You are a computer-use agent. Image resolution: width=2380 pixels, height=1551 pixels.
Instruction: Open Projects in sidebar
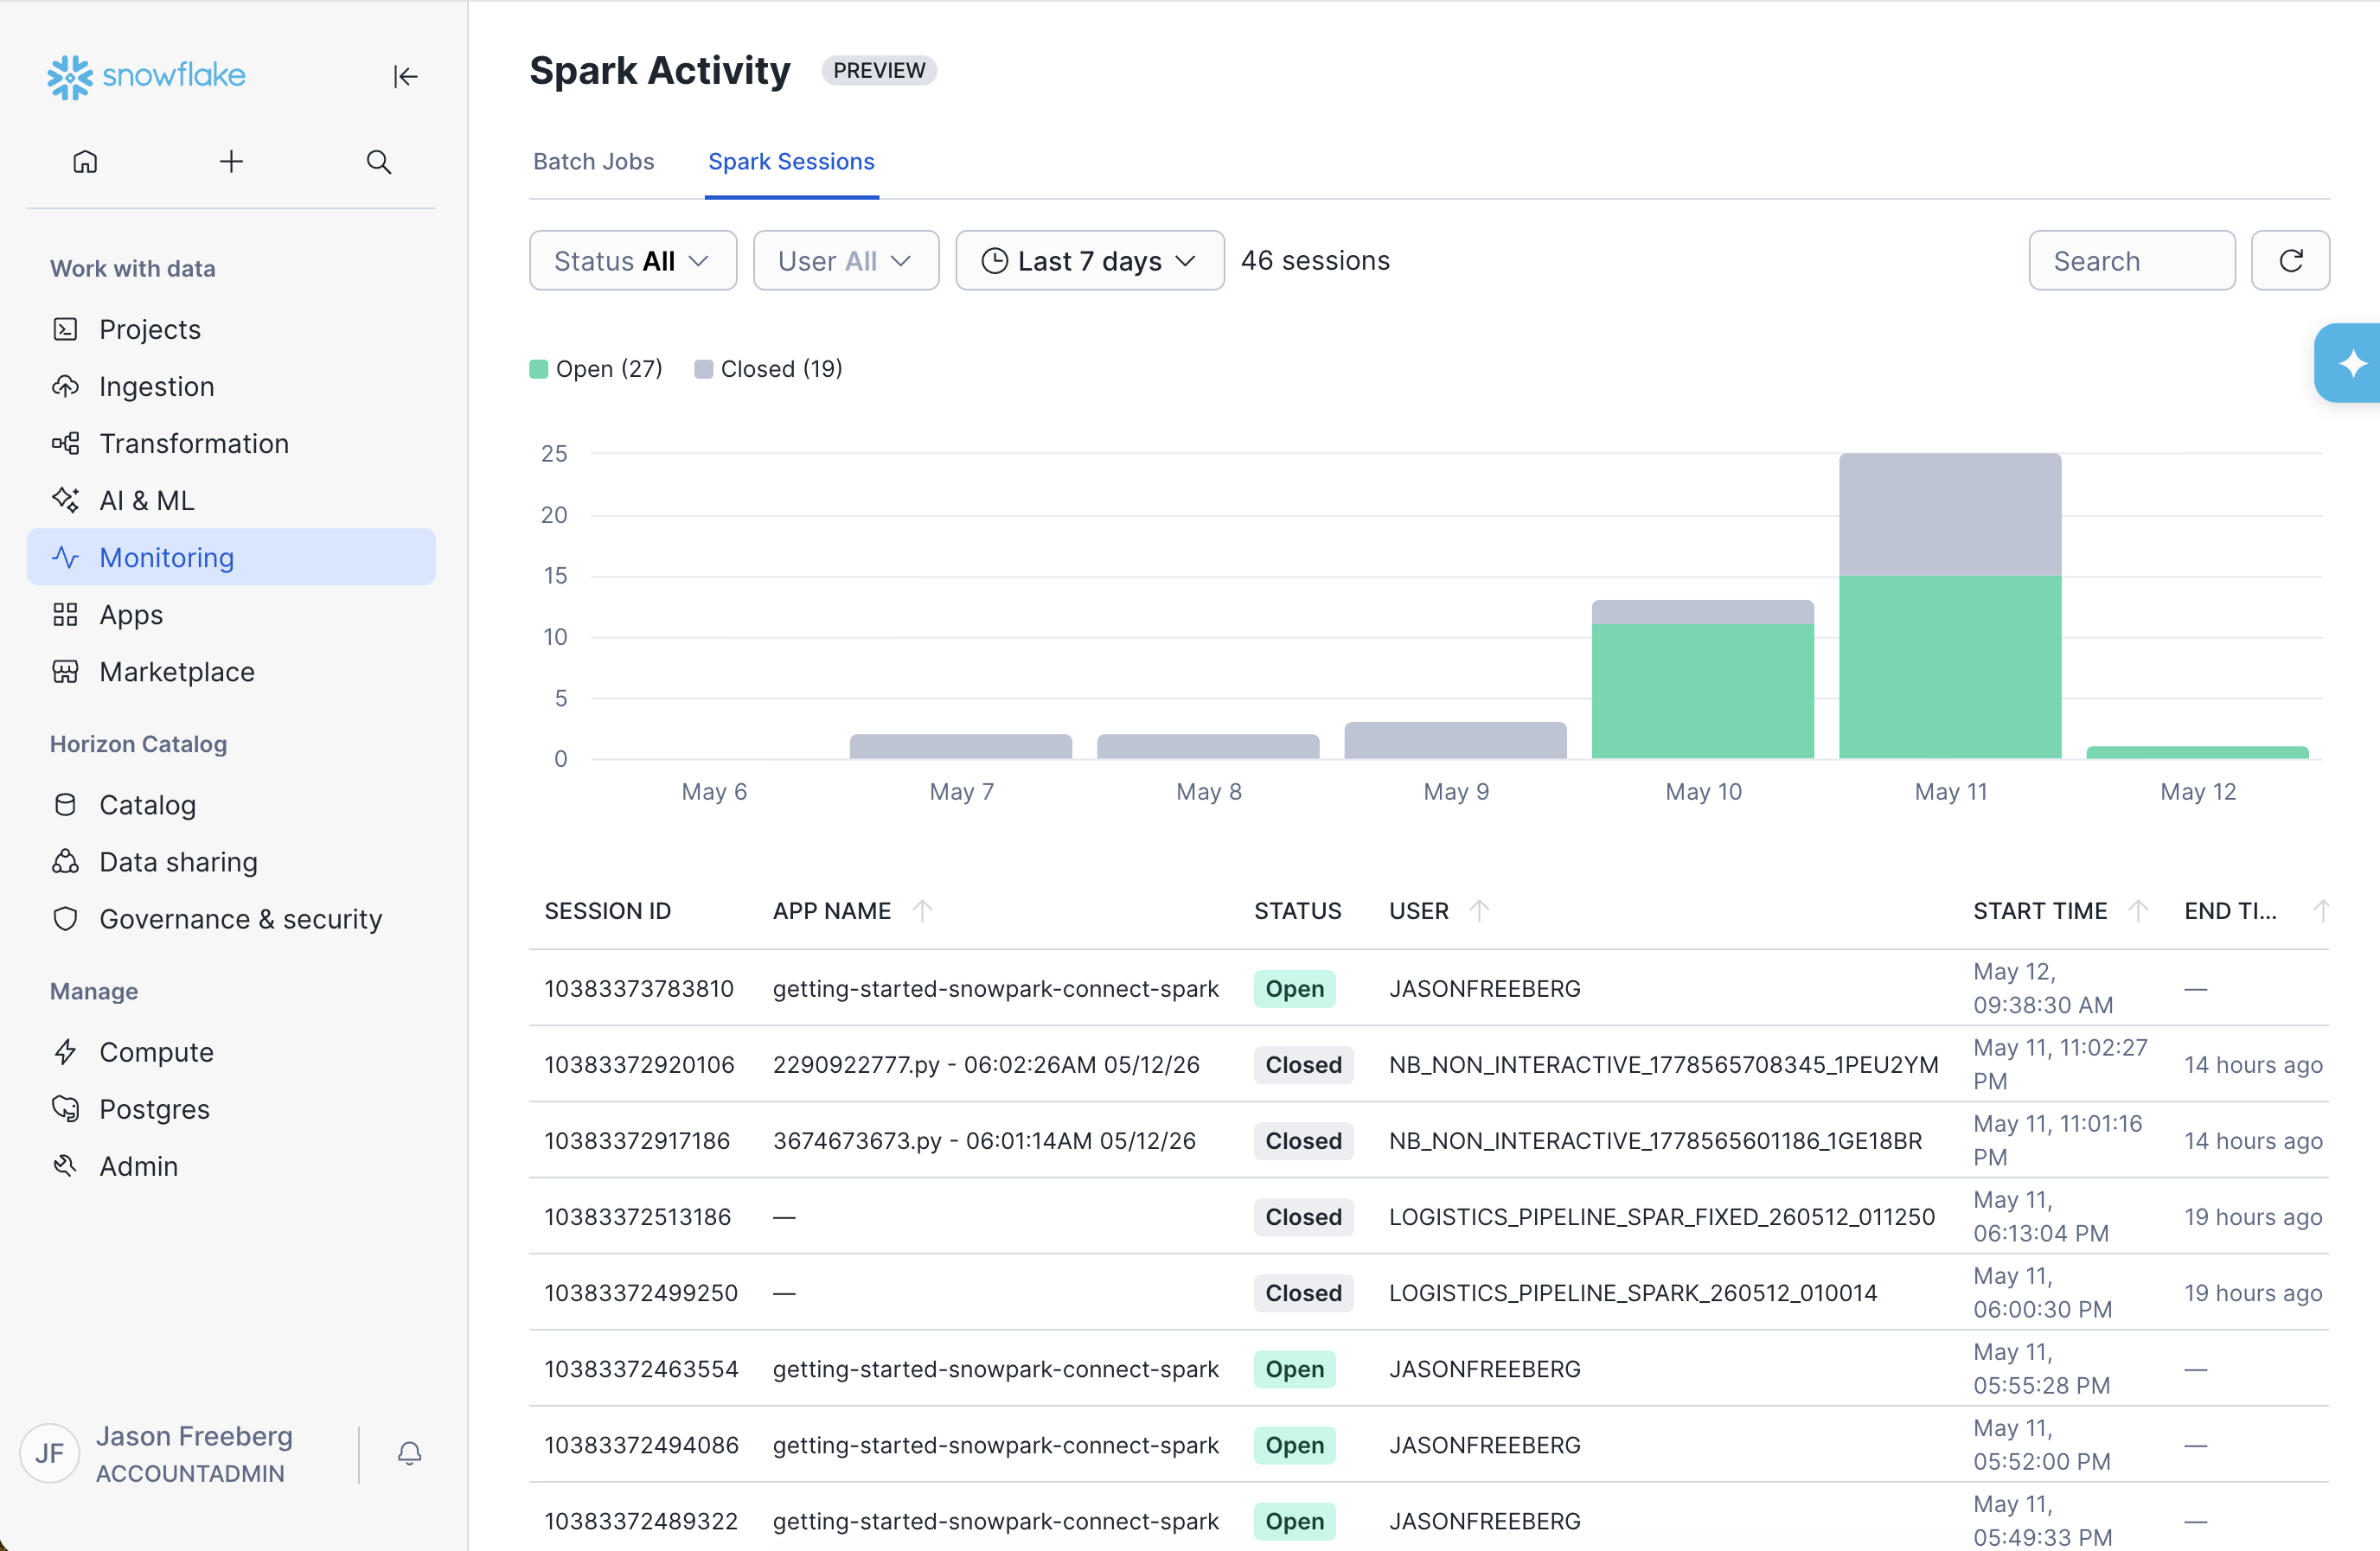[x=231, y=329]
